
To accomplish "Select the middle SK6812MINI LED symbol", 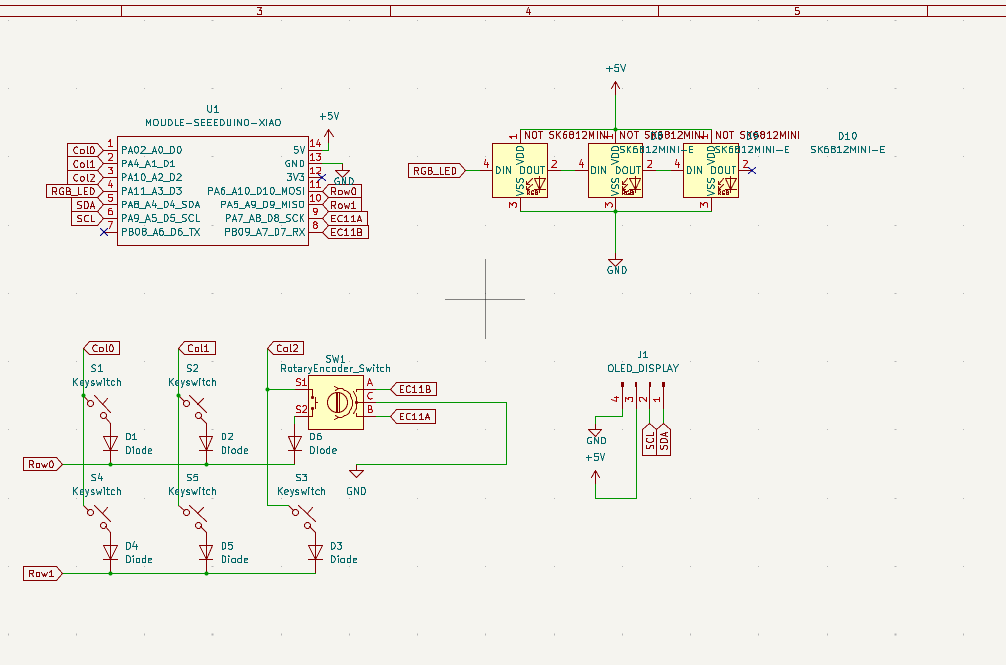I will (x=615, y=171).
